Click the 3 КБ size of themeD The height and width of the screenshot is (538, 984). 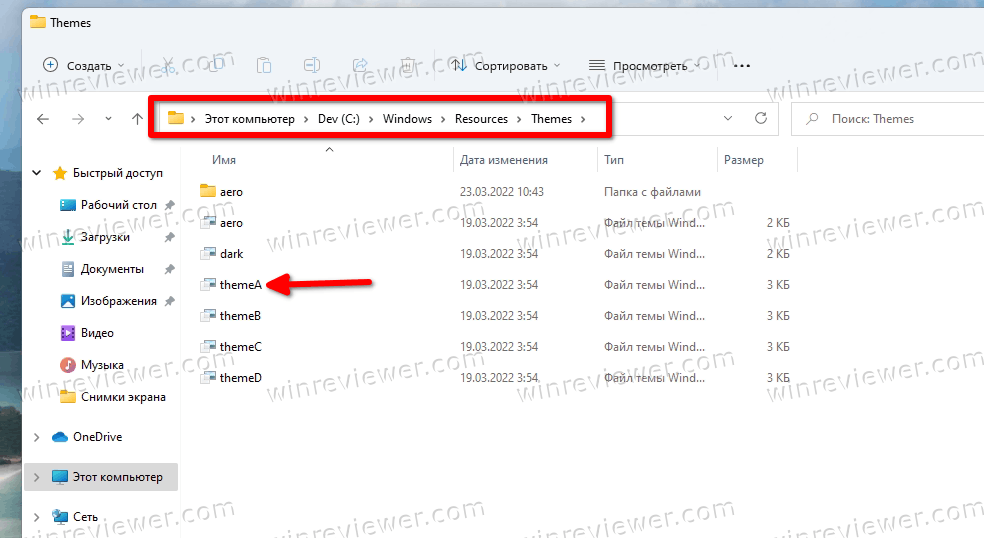[x=778, y=378]
